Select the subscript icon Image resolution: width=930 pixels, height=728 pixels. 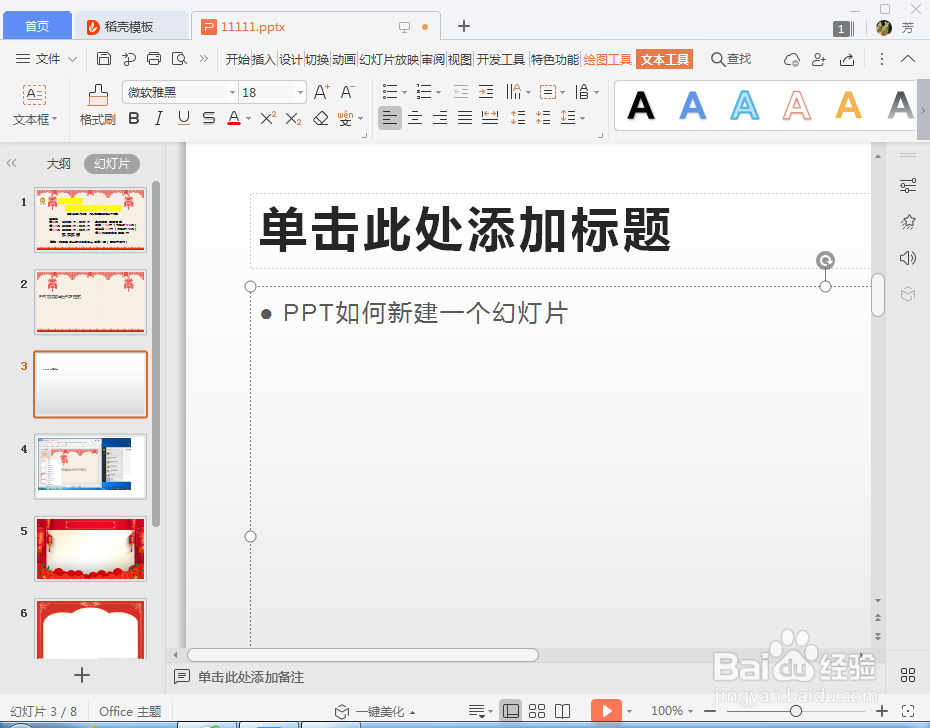[291, 118]
